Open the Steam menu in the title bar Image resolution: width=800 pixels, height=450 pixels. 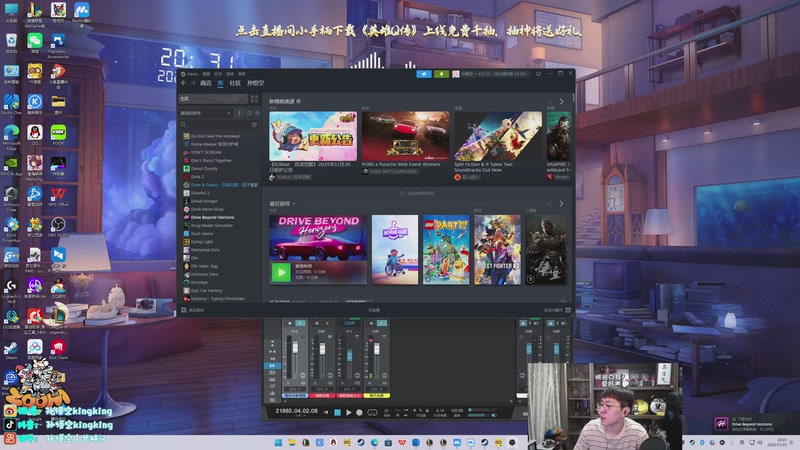[x=192, y=74]
